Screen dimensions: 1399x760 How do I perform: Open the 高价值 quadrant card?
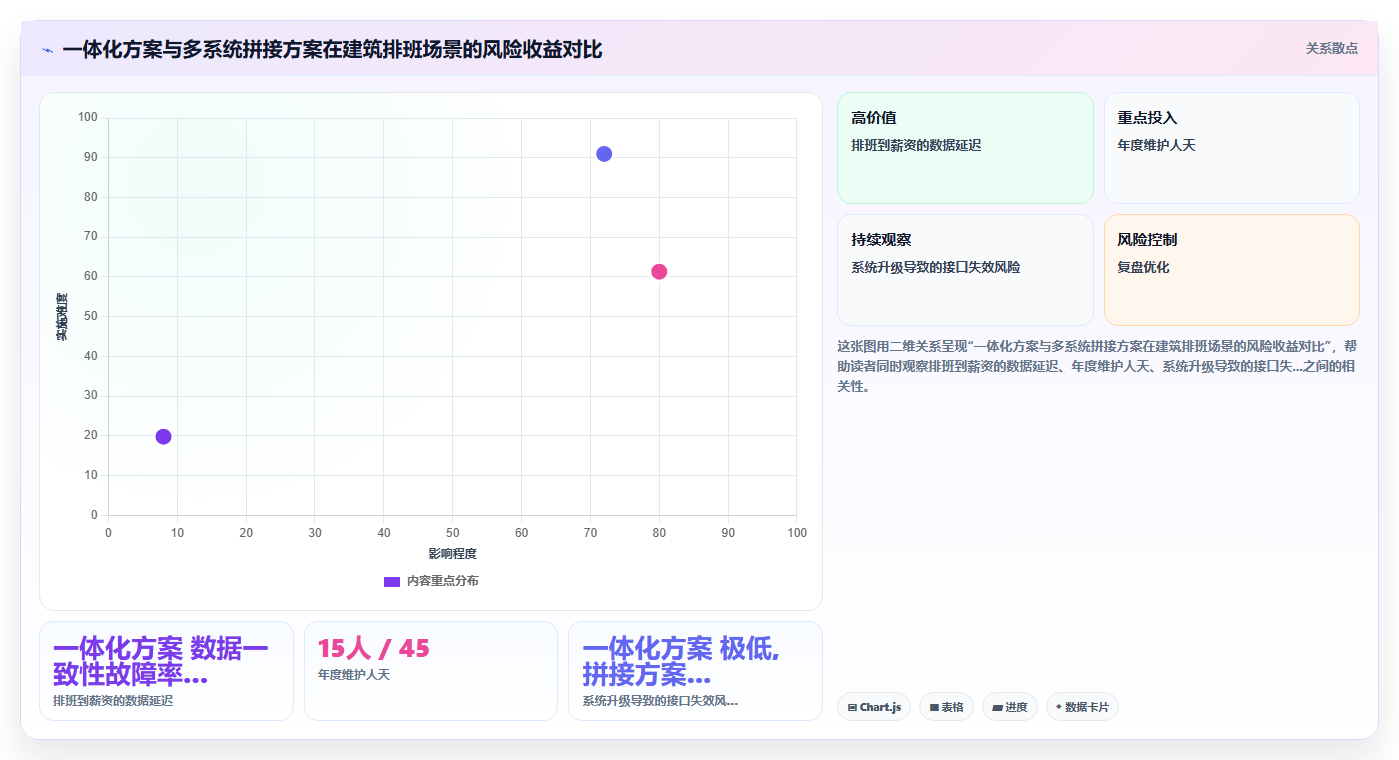point(965,148)
